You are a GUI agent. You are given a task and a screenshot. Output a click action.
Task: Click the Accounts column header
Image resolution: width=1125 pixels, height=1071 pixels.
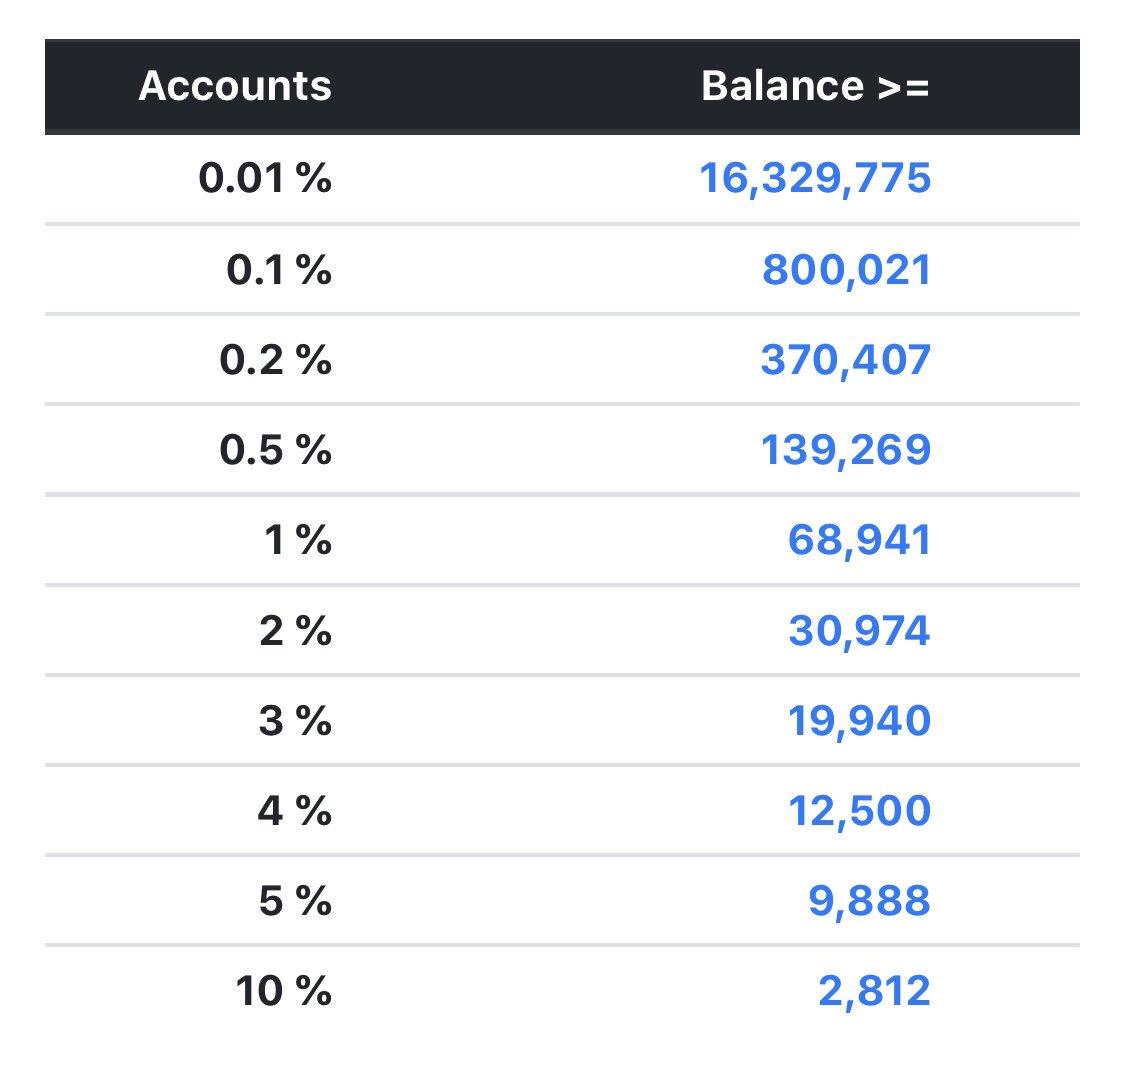pyautogui.click(x=235, y=85)
